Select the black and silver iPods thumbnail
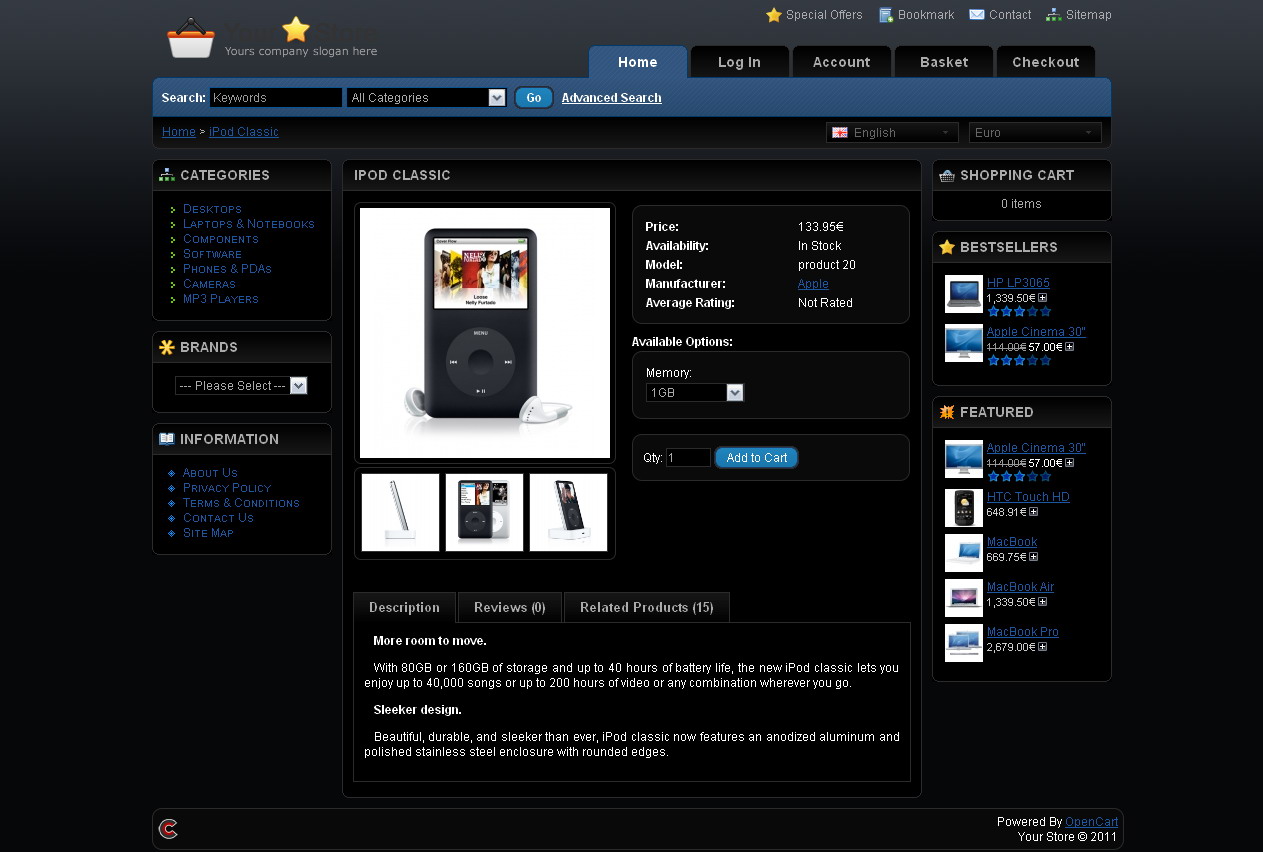The width and height of the screenshot is (1263, 852). coord(484,513)
